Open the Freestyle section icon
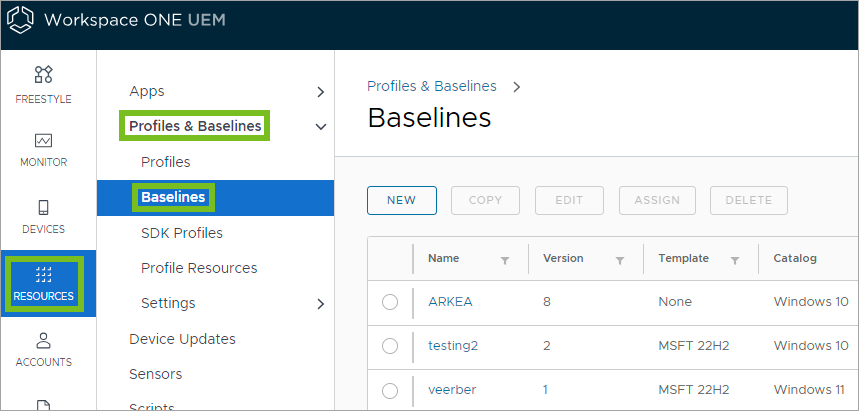The image size is (859, 411). tap(43, 74)
